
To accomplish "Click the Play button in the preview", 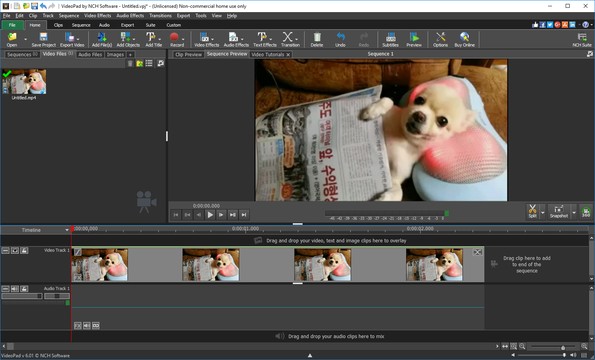I will (x=210, y=215).
